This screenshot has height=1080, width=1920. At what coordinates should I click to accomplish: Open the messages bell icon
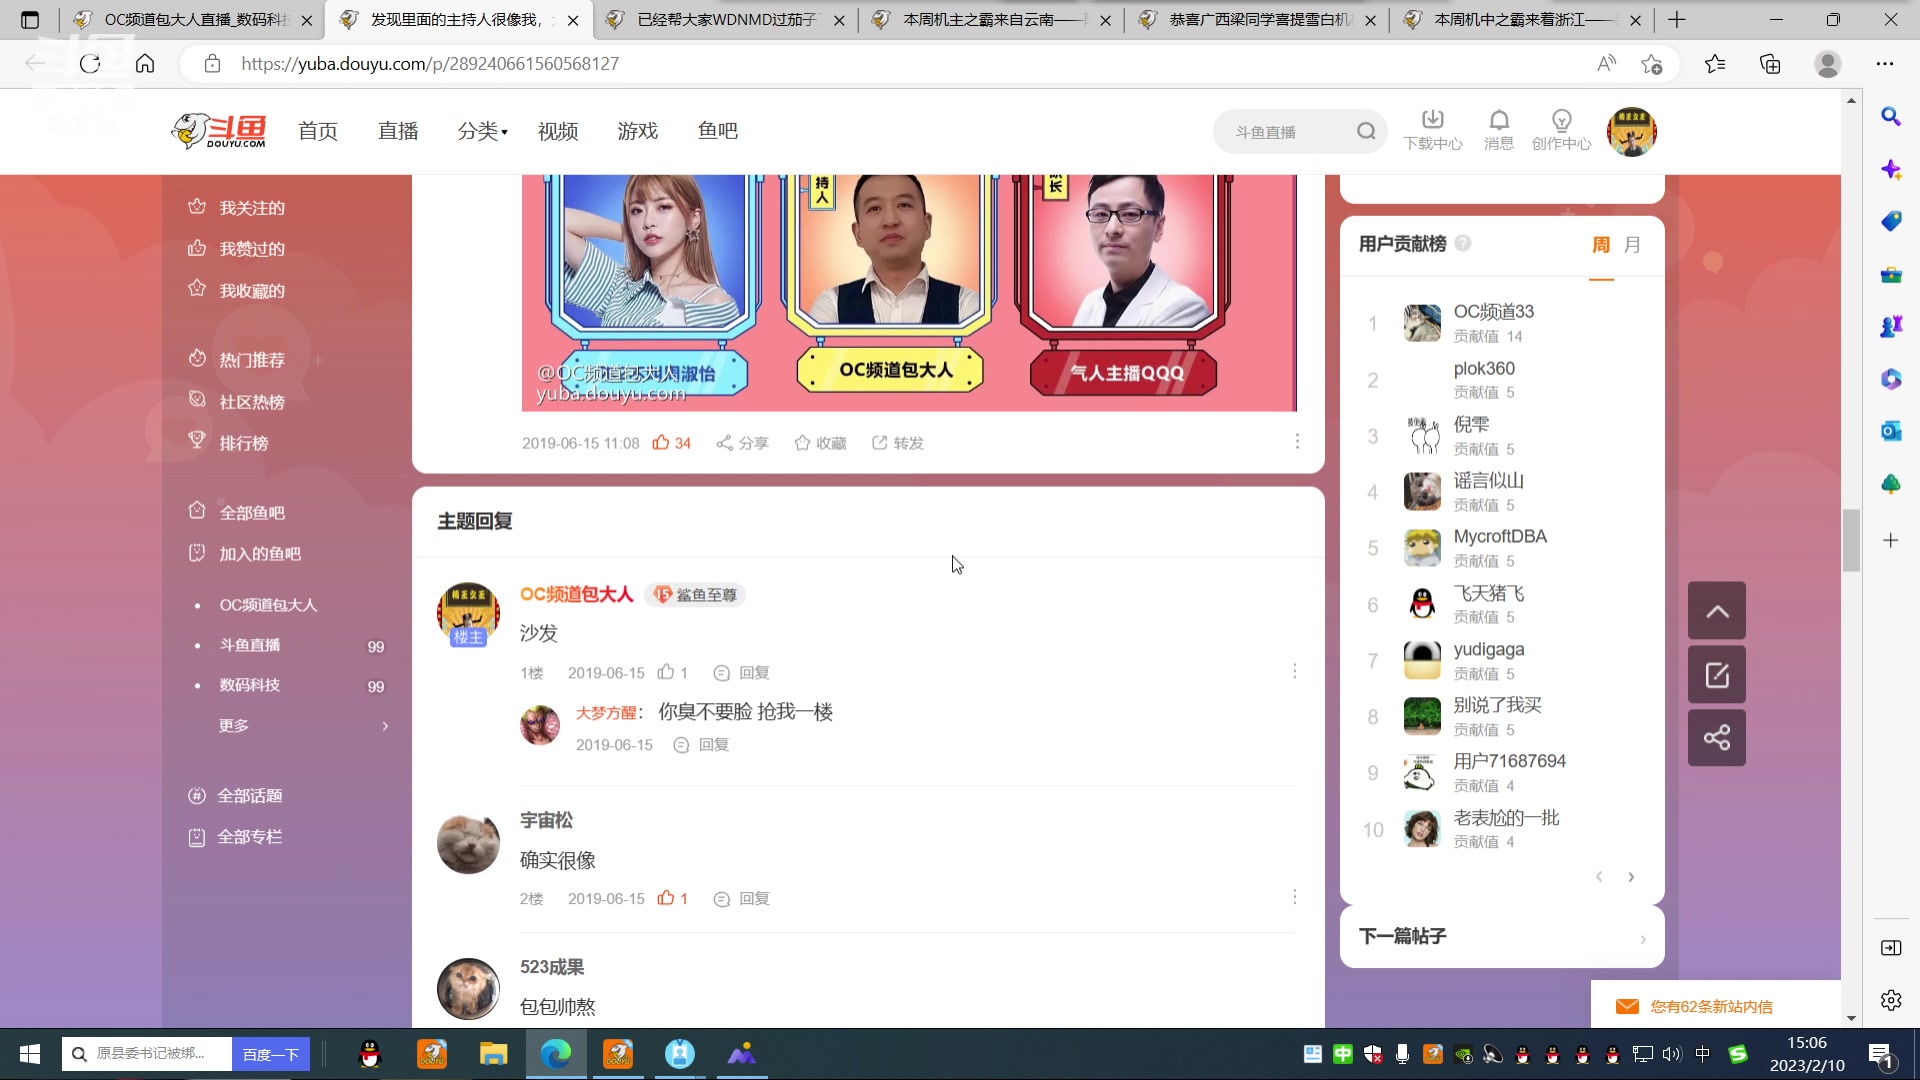[1498, 130]
